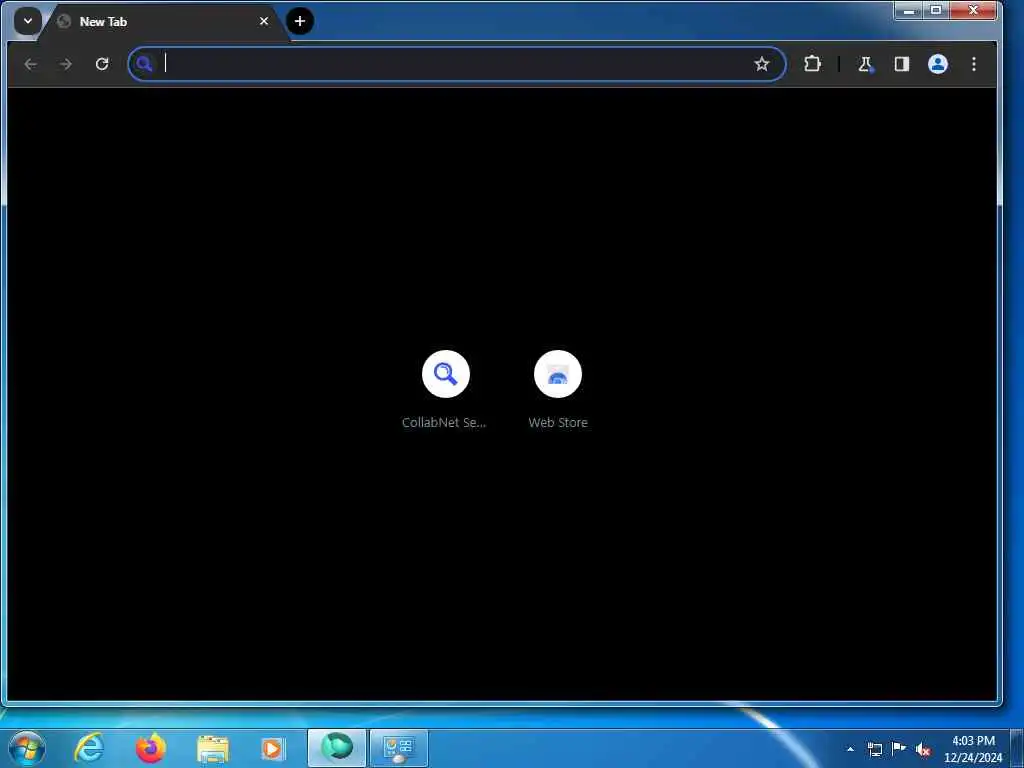The width and height of the screenshot is (1024, 768).
Task: Open Windows Explorer from taskbar
Action: [212, 748]
